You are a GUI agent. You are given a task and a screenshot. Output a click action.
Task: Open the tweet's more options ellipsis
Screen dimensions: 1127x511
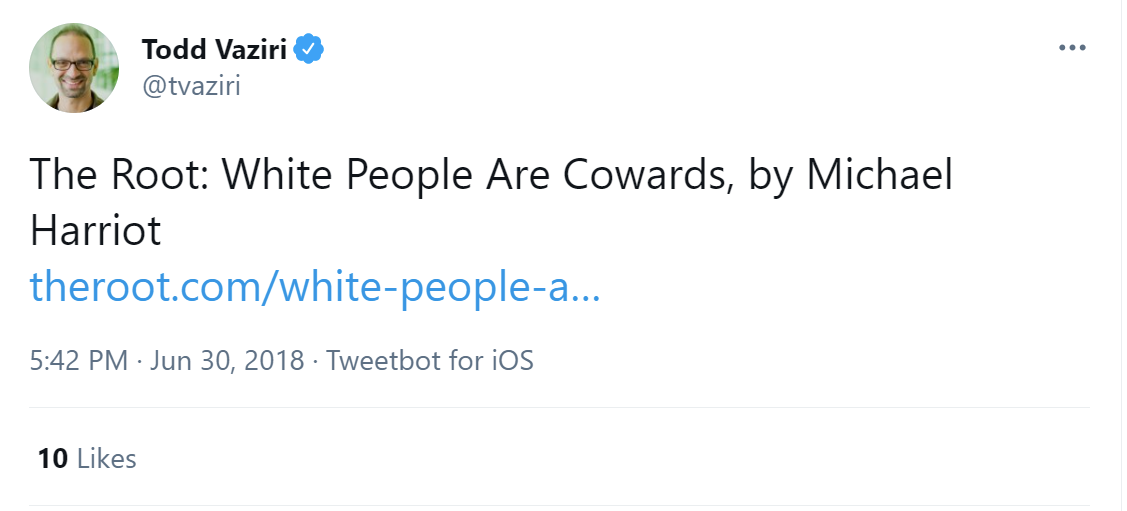tap(1071, 48)
